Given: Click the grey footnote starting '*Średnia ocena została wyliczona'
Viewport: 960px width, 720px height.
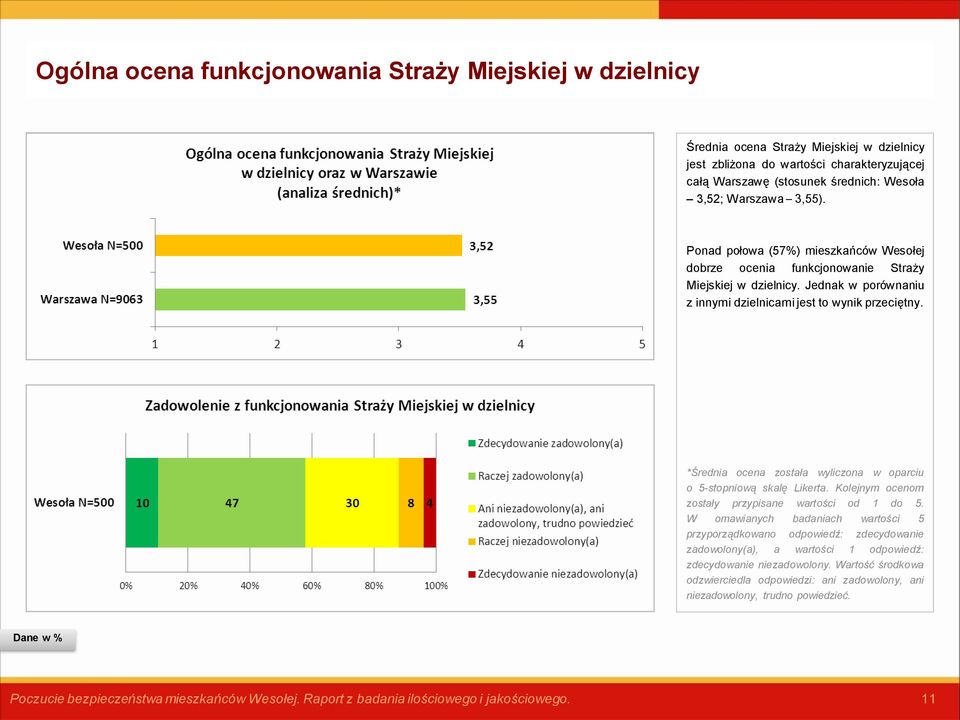Looking at the screenshot, I should [805, 534].
